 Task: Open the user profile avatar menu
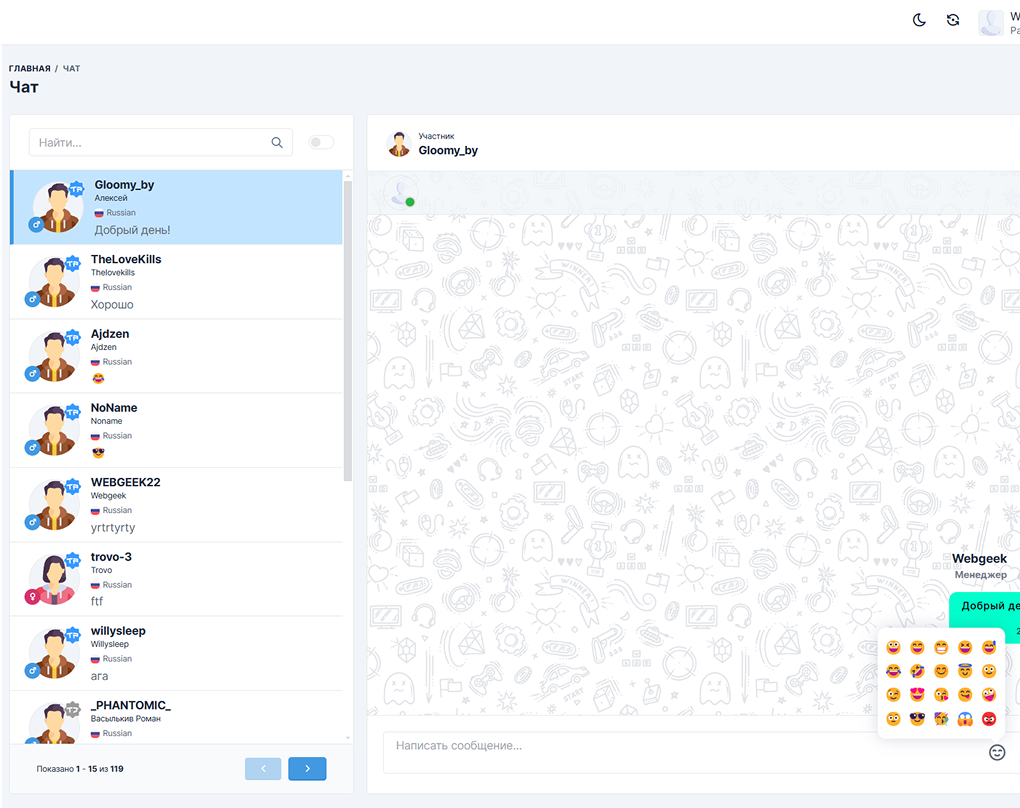pyautogui.click(x=991, y=22)
